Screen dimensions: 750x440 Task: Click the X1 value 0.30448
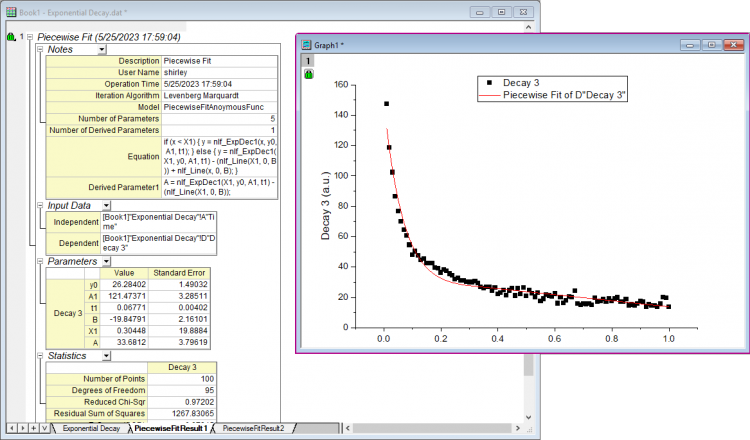pyautogui.click(x=124, y=330)
